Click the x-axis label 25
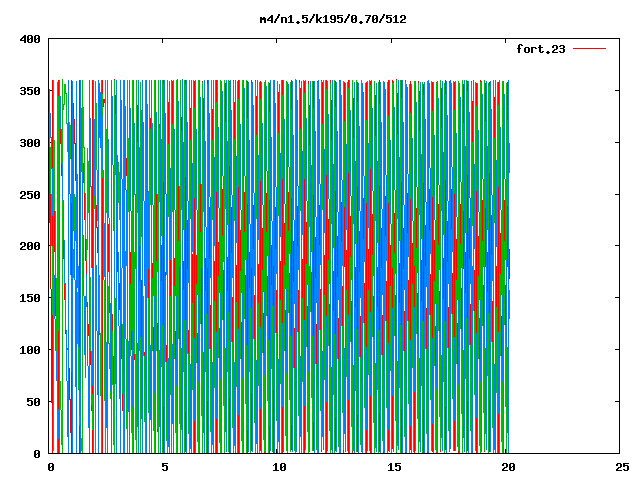The height and width of the screenshot is (480, 640). pyautogui.click(x=622, y=467)
